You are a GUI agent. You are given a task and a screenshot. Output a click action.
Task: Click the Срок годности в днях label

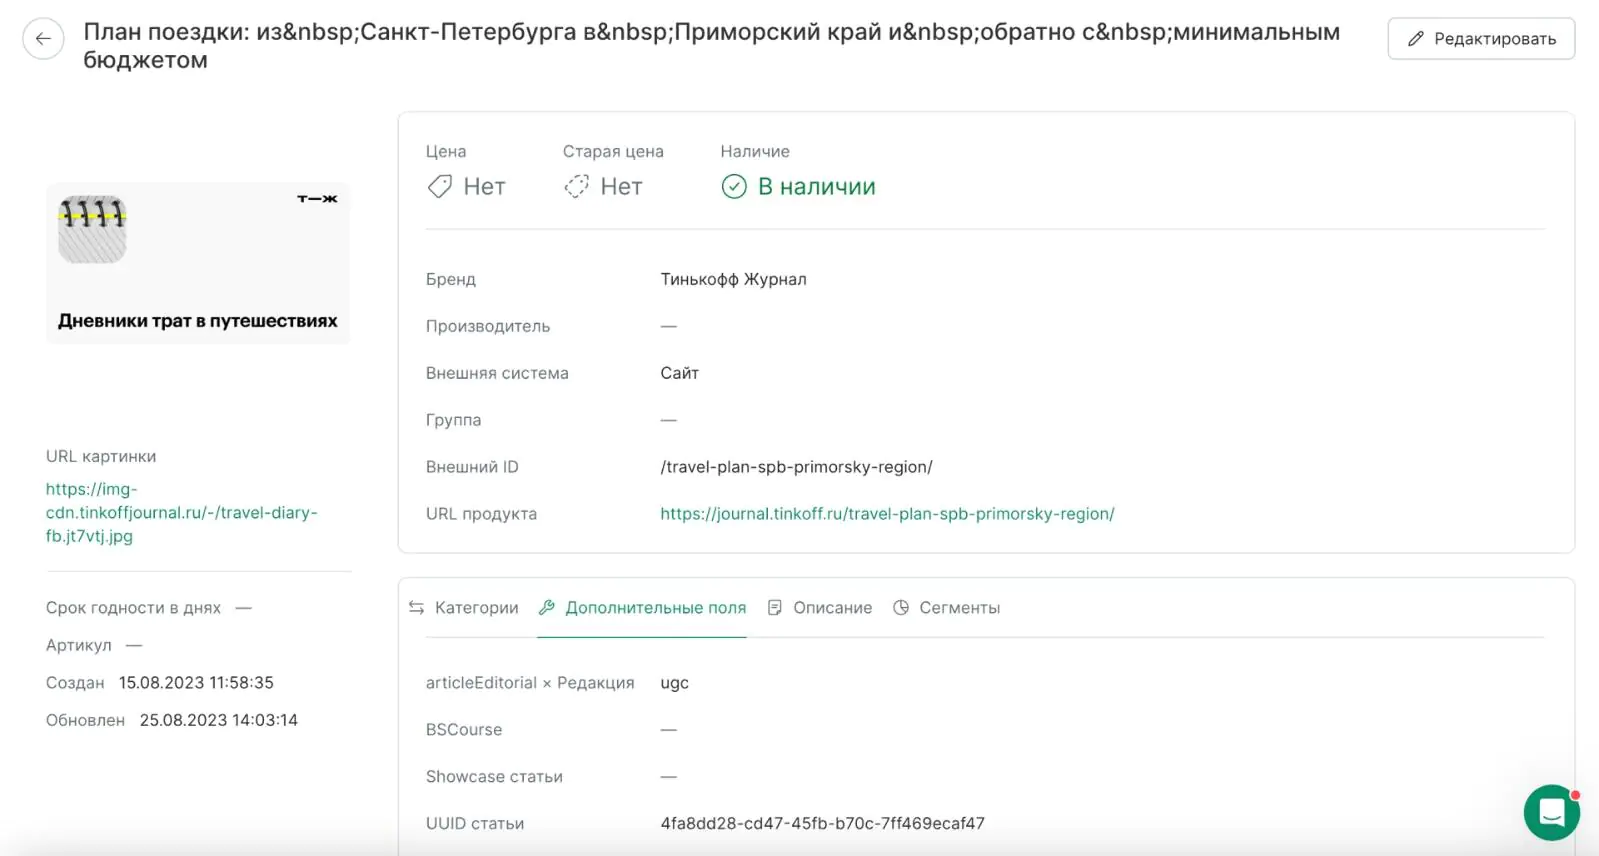[x=133, y=608]
